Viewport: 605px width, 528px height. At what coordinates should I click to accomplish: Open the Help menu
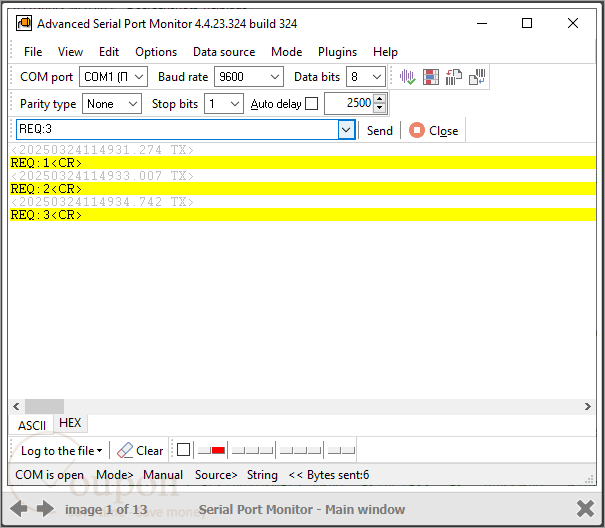[385, 52]
